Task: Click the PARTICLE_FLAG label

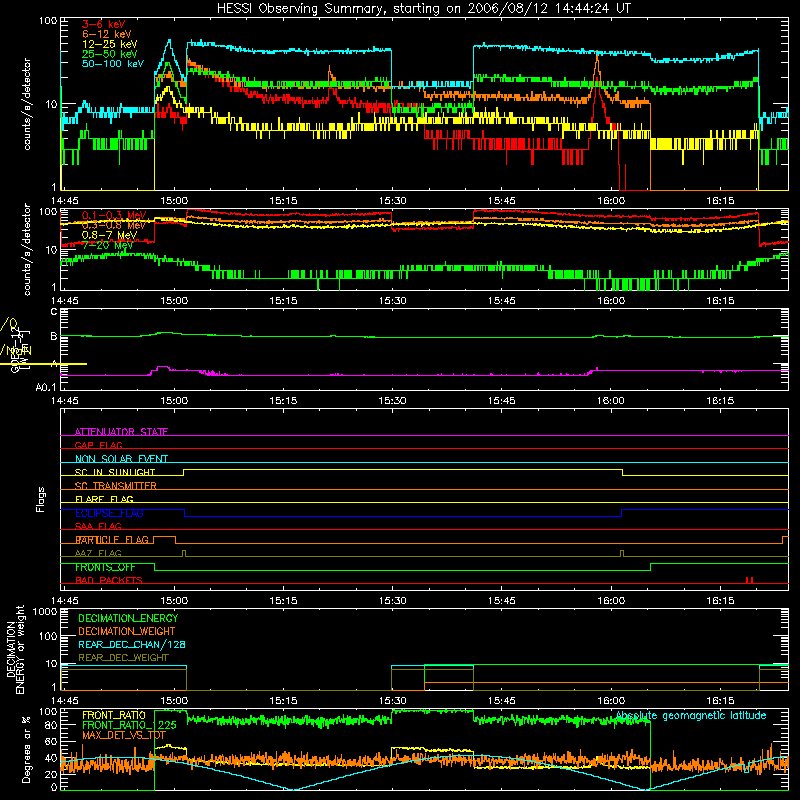Action: tap(112, 539)
